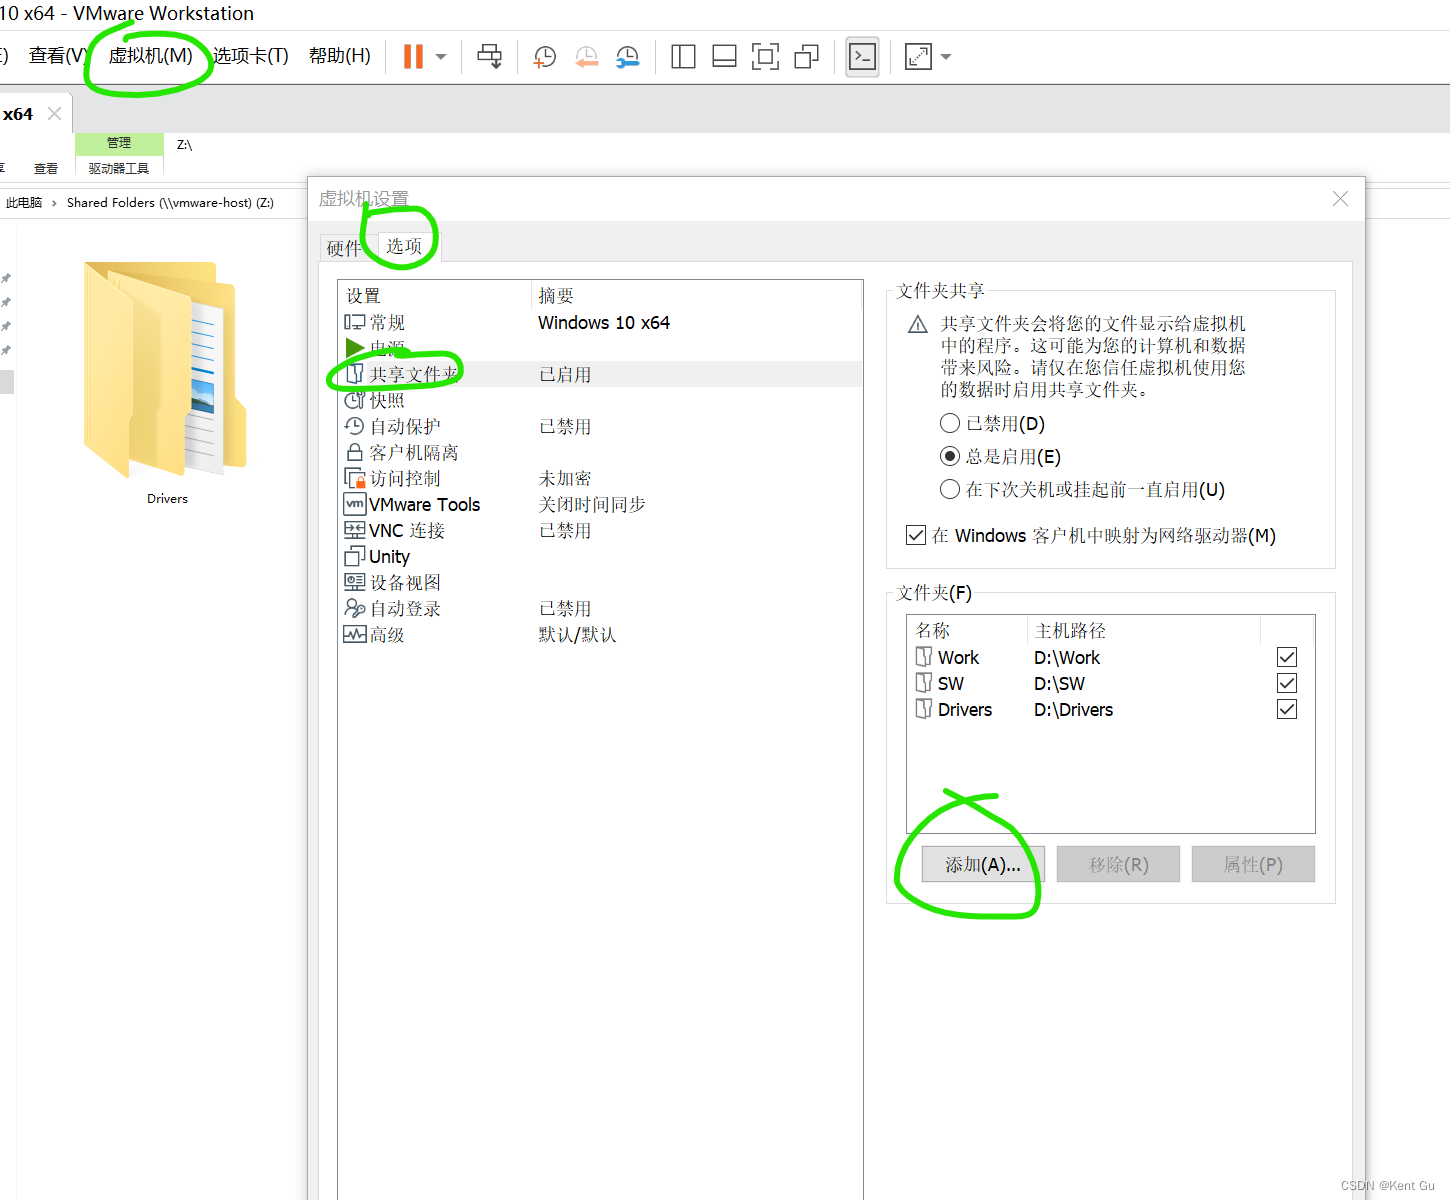Click the 设置 column header
Viewport: 1450px width, 1200px height.
click(x=434, y=295)
